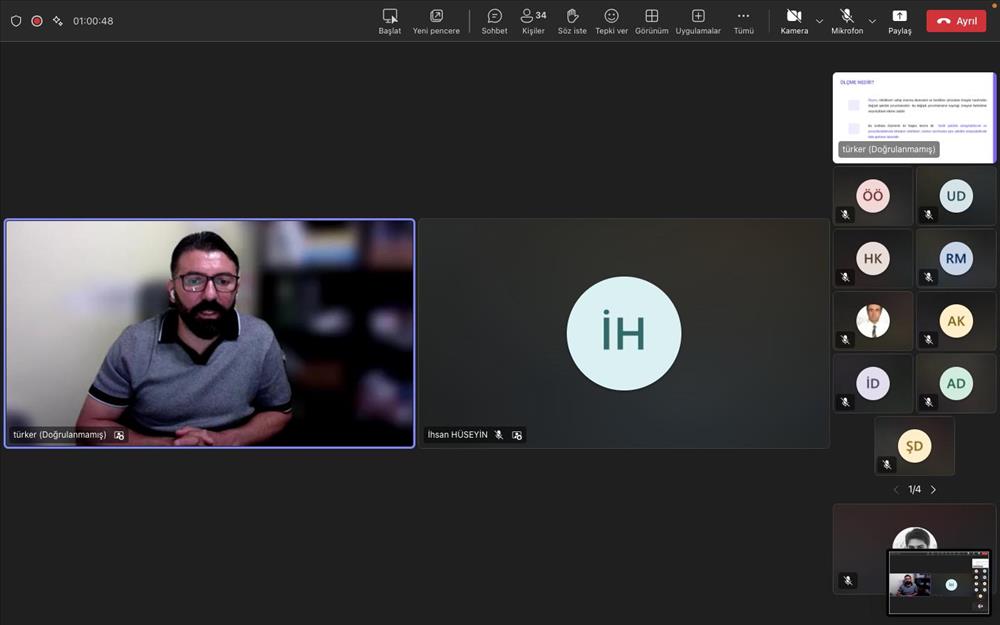Image resolution: width=1000 pixels, height=625 pixels.
Task: Click İD's muted microphone icon
Action: [846, 402]
